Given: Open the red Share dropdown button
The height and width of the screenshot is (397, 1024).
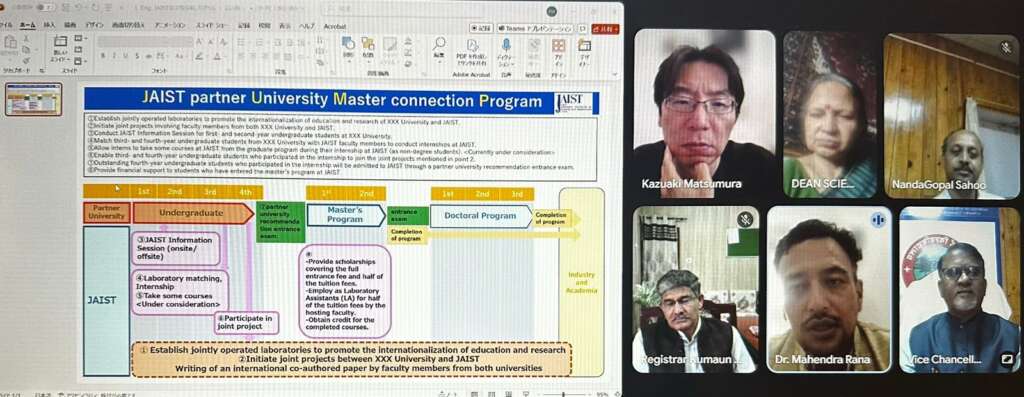Looking at the screenshot, I should pos(605,29).
